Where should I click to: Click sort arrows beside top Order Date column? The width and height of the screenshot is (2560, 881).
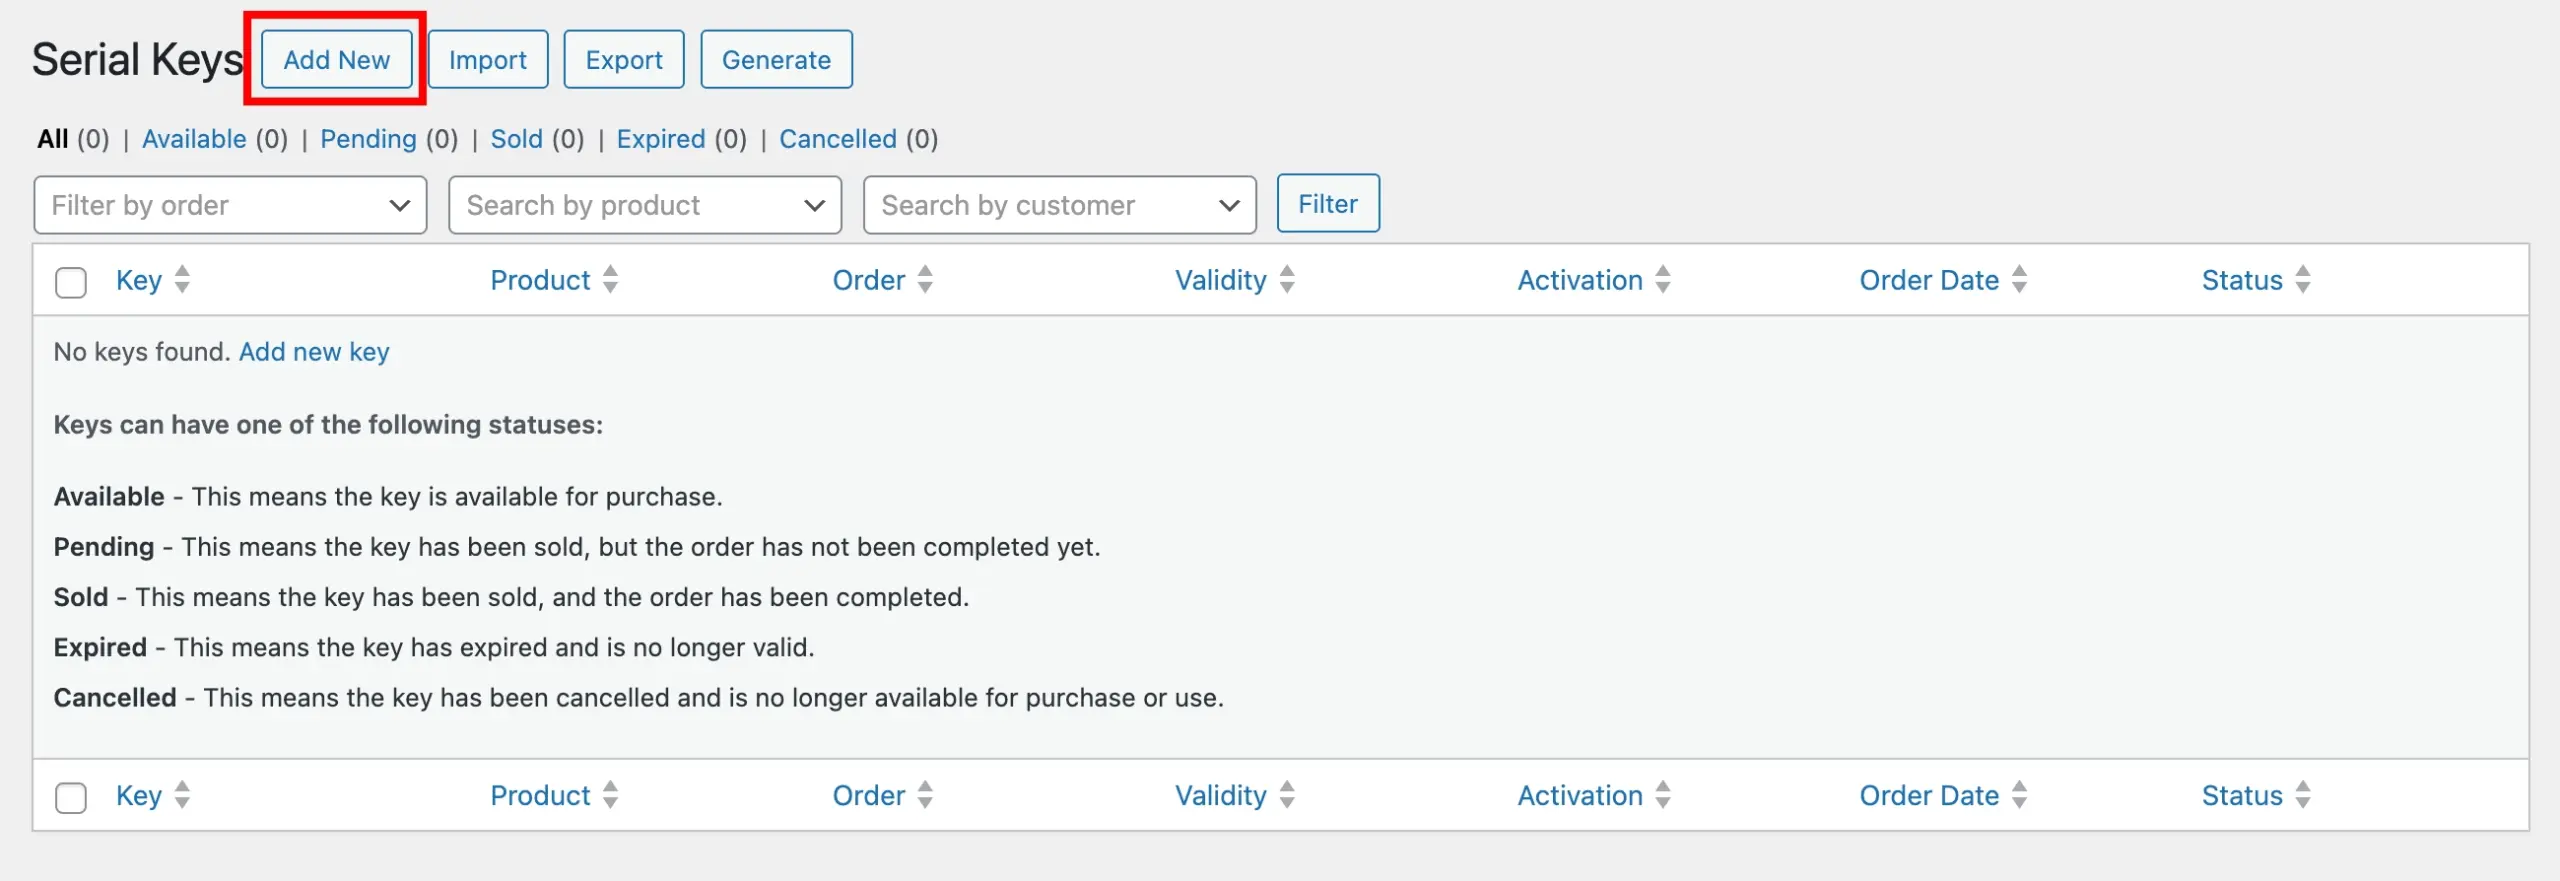pos(2019,280)
